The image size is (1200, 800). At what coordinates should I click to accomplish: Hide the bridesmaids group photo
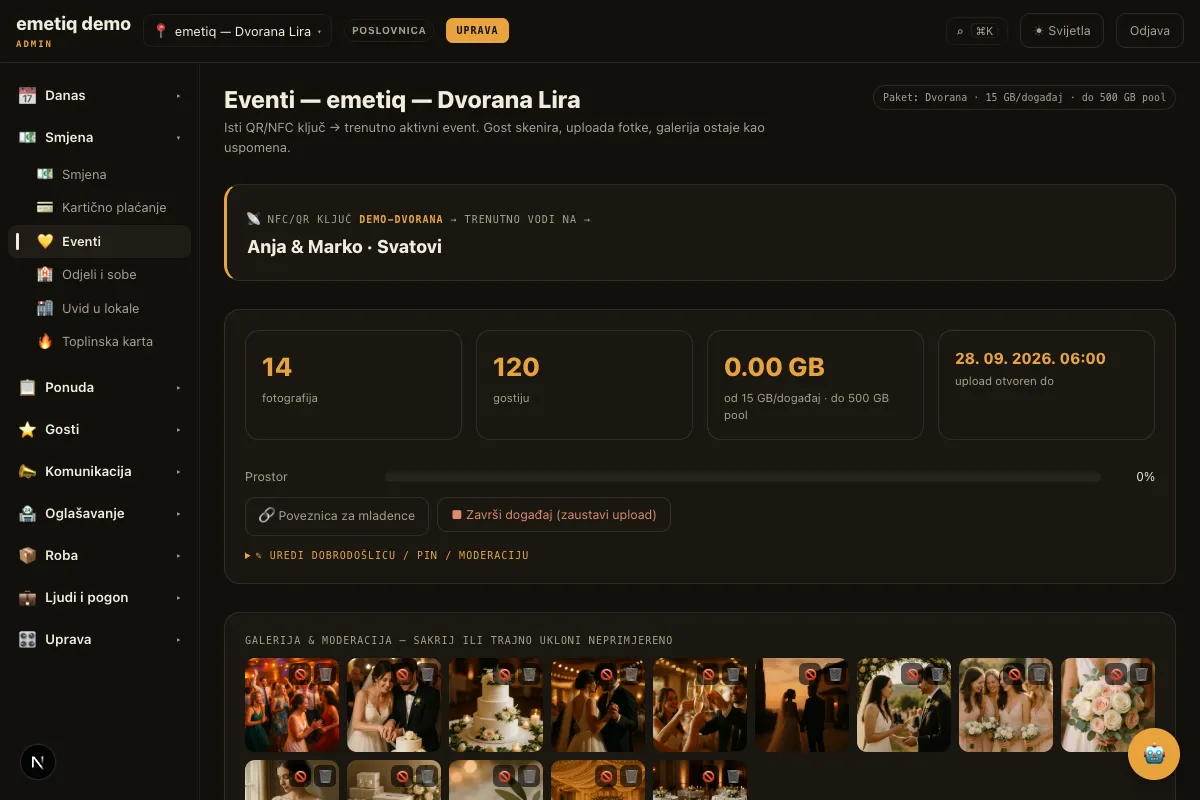[1014, 674]
